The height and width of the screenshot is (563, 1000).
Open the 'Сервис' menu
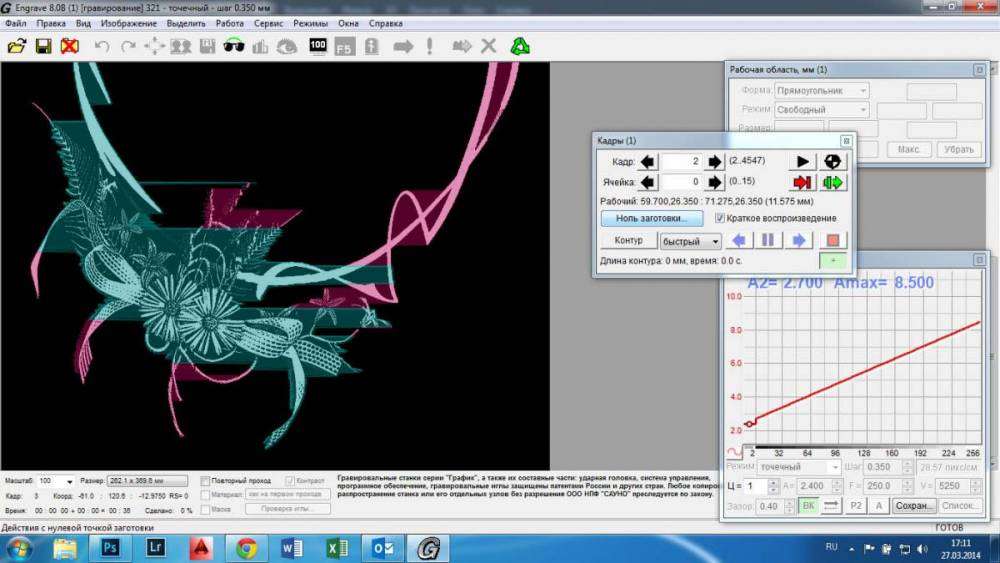(x=268, y=22)
